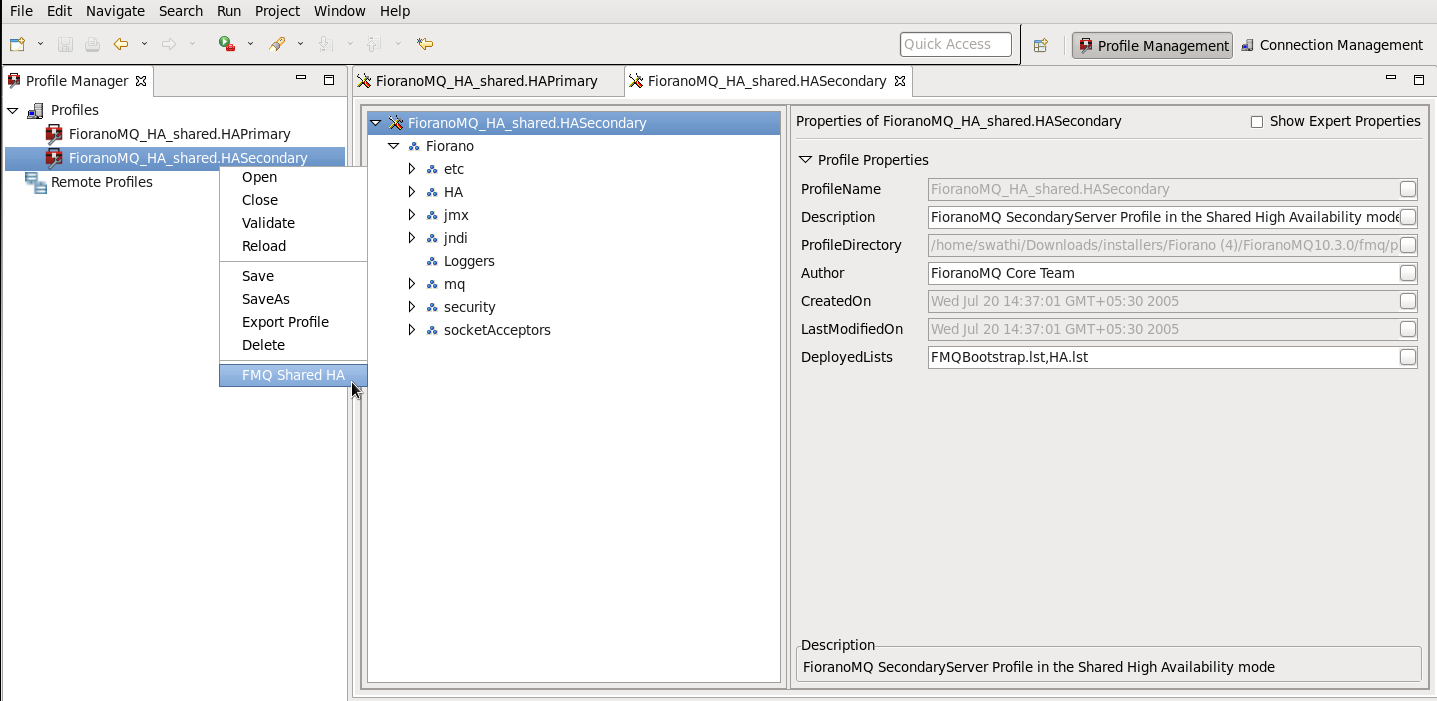Screen dimensions: 1437x701
Task: Click the Forward navigation arrow icon
Action: [x=169, y=44]
